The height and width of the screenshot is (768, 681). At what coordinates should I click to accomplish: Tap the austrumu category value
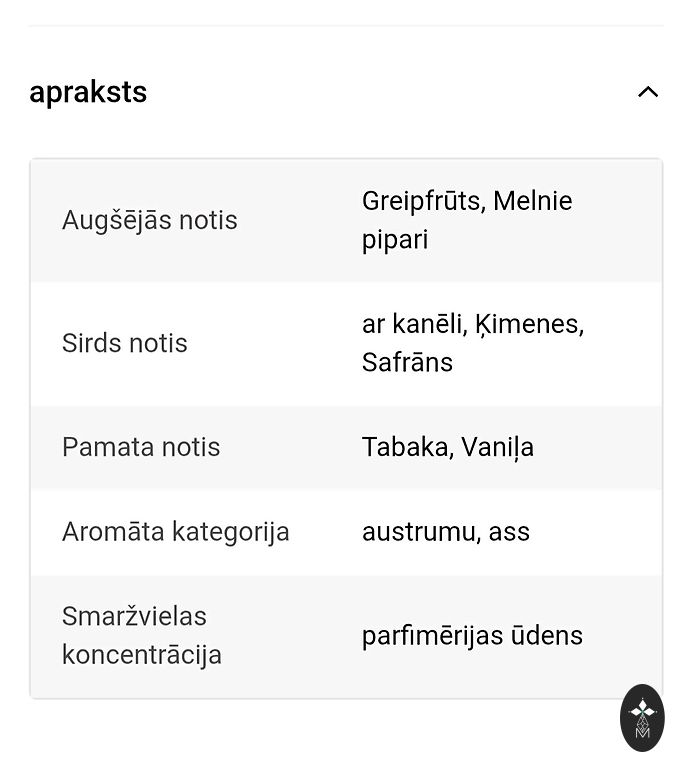click(421, 531)
